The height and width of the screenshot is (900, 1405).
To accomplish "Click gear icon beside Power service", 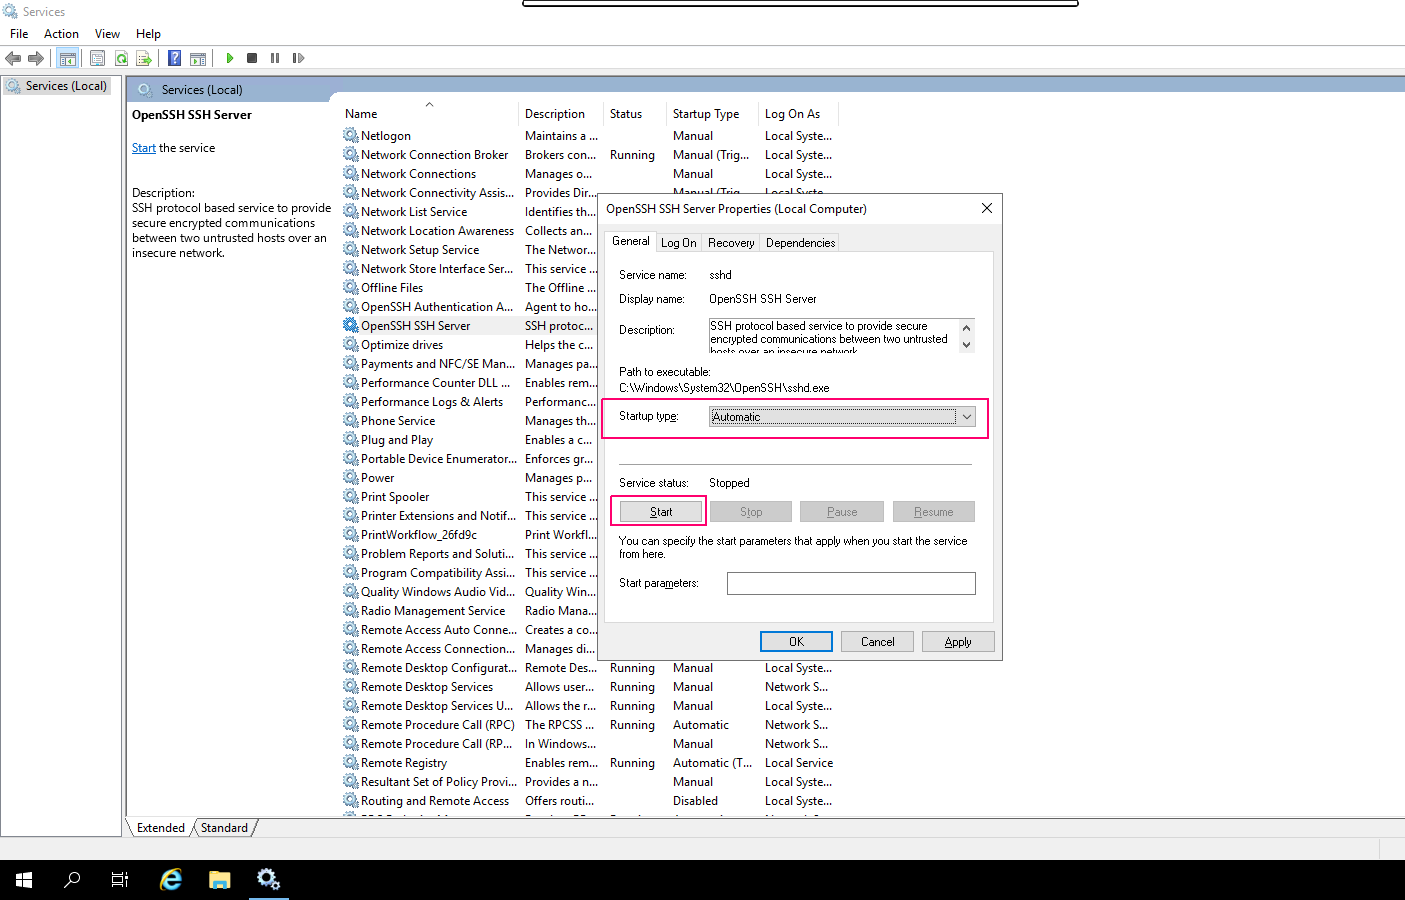I will [x=350, y=477].
